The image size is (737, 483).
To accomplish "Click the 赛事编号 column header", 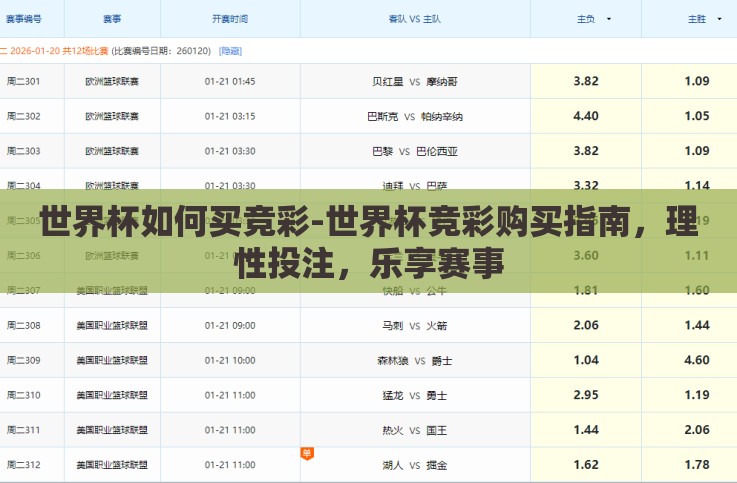I will (x=24, y=19).
